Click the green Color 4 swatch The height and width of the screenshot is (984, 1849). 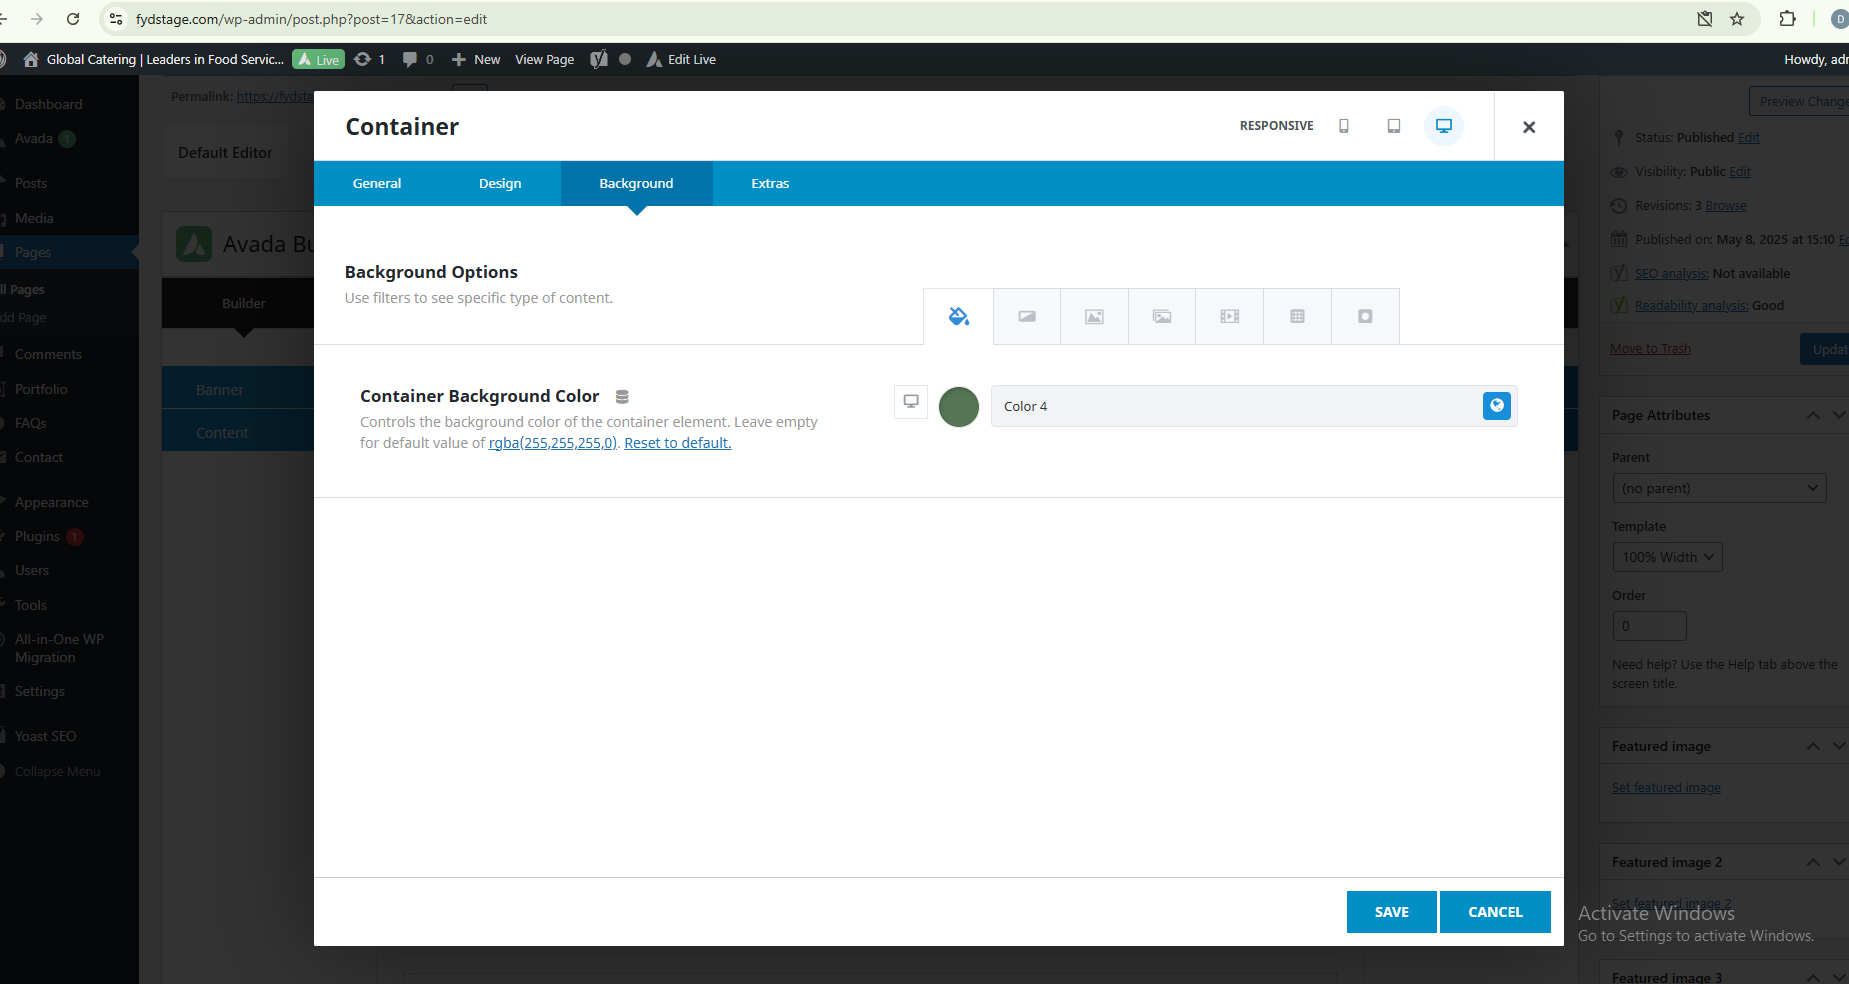958,407
